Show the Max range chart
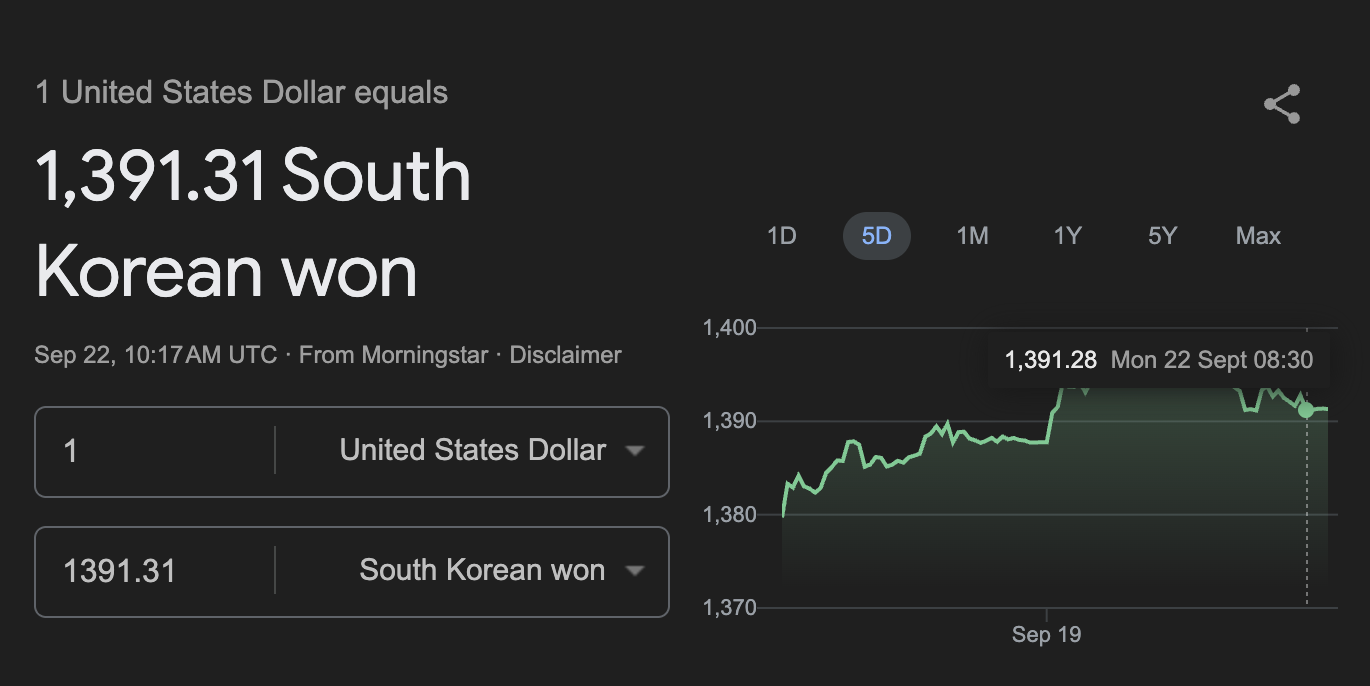 click(1258, 236)
